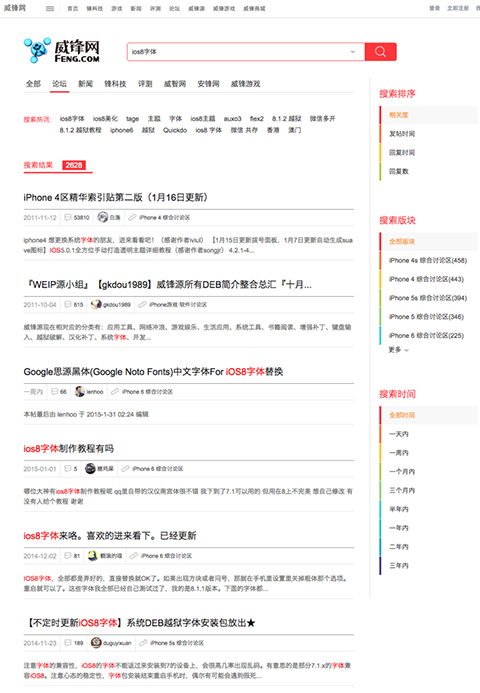480x693 pixels.
Task: Click the 2628 result count badge
Action: point(74,165)
